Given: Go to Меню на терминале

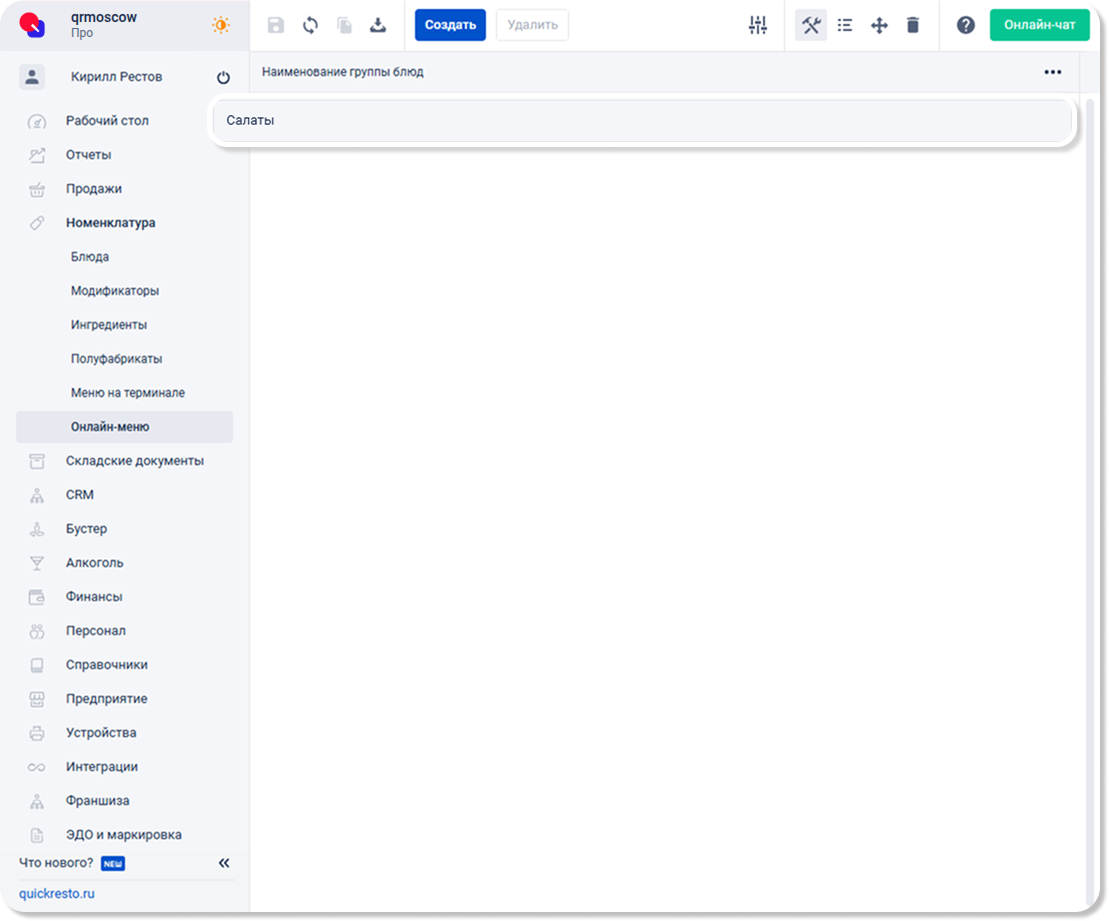Looking at the screenshot, I should click(127, 393).
